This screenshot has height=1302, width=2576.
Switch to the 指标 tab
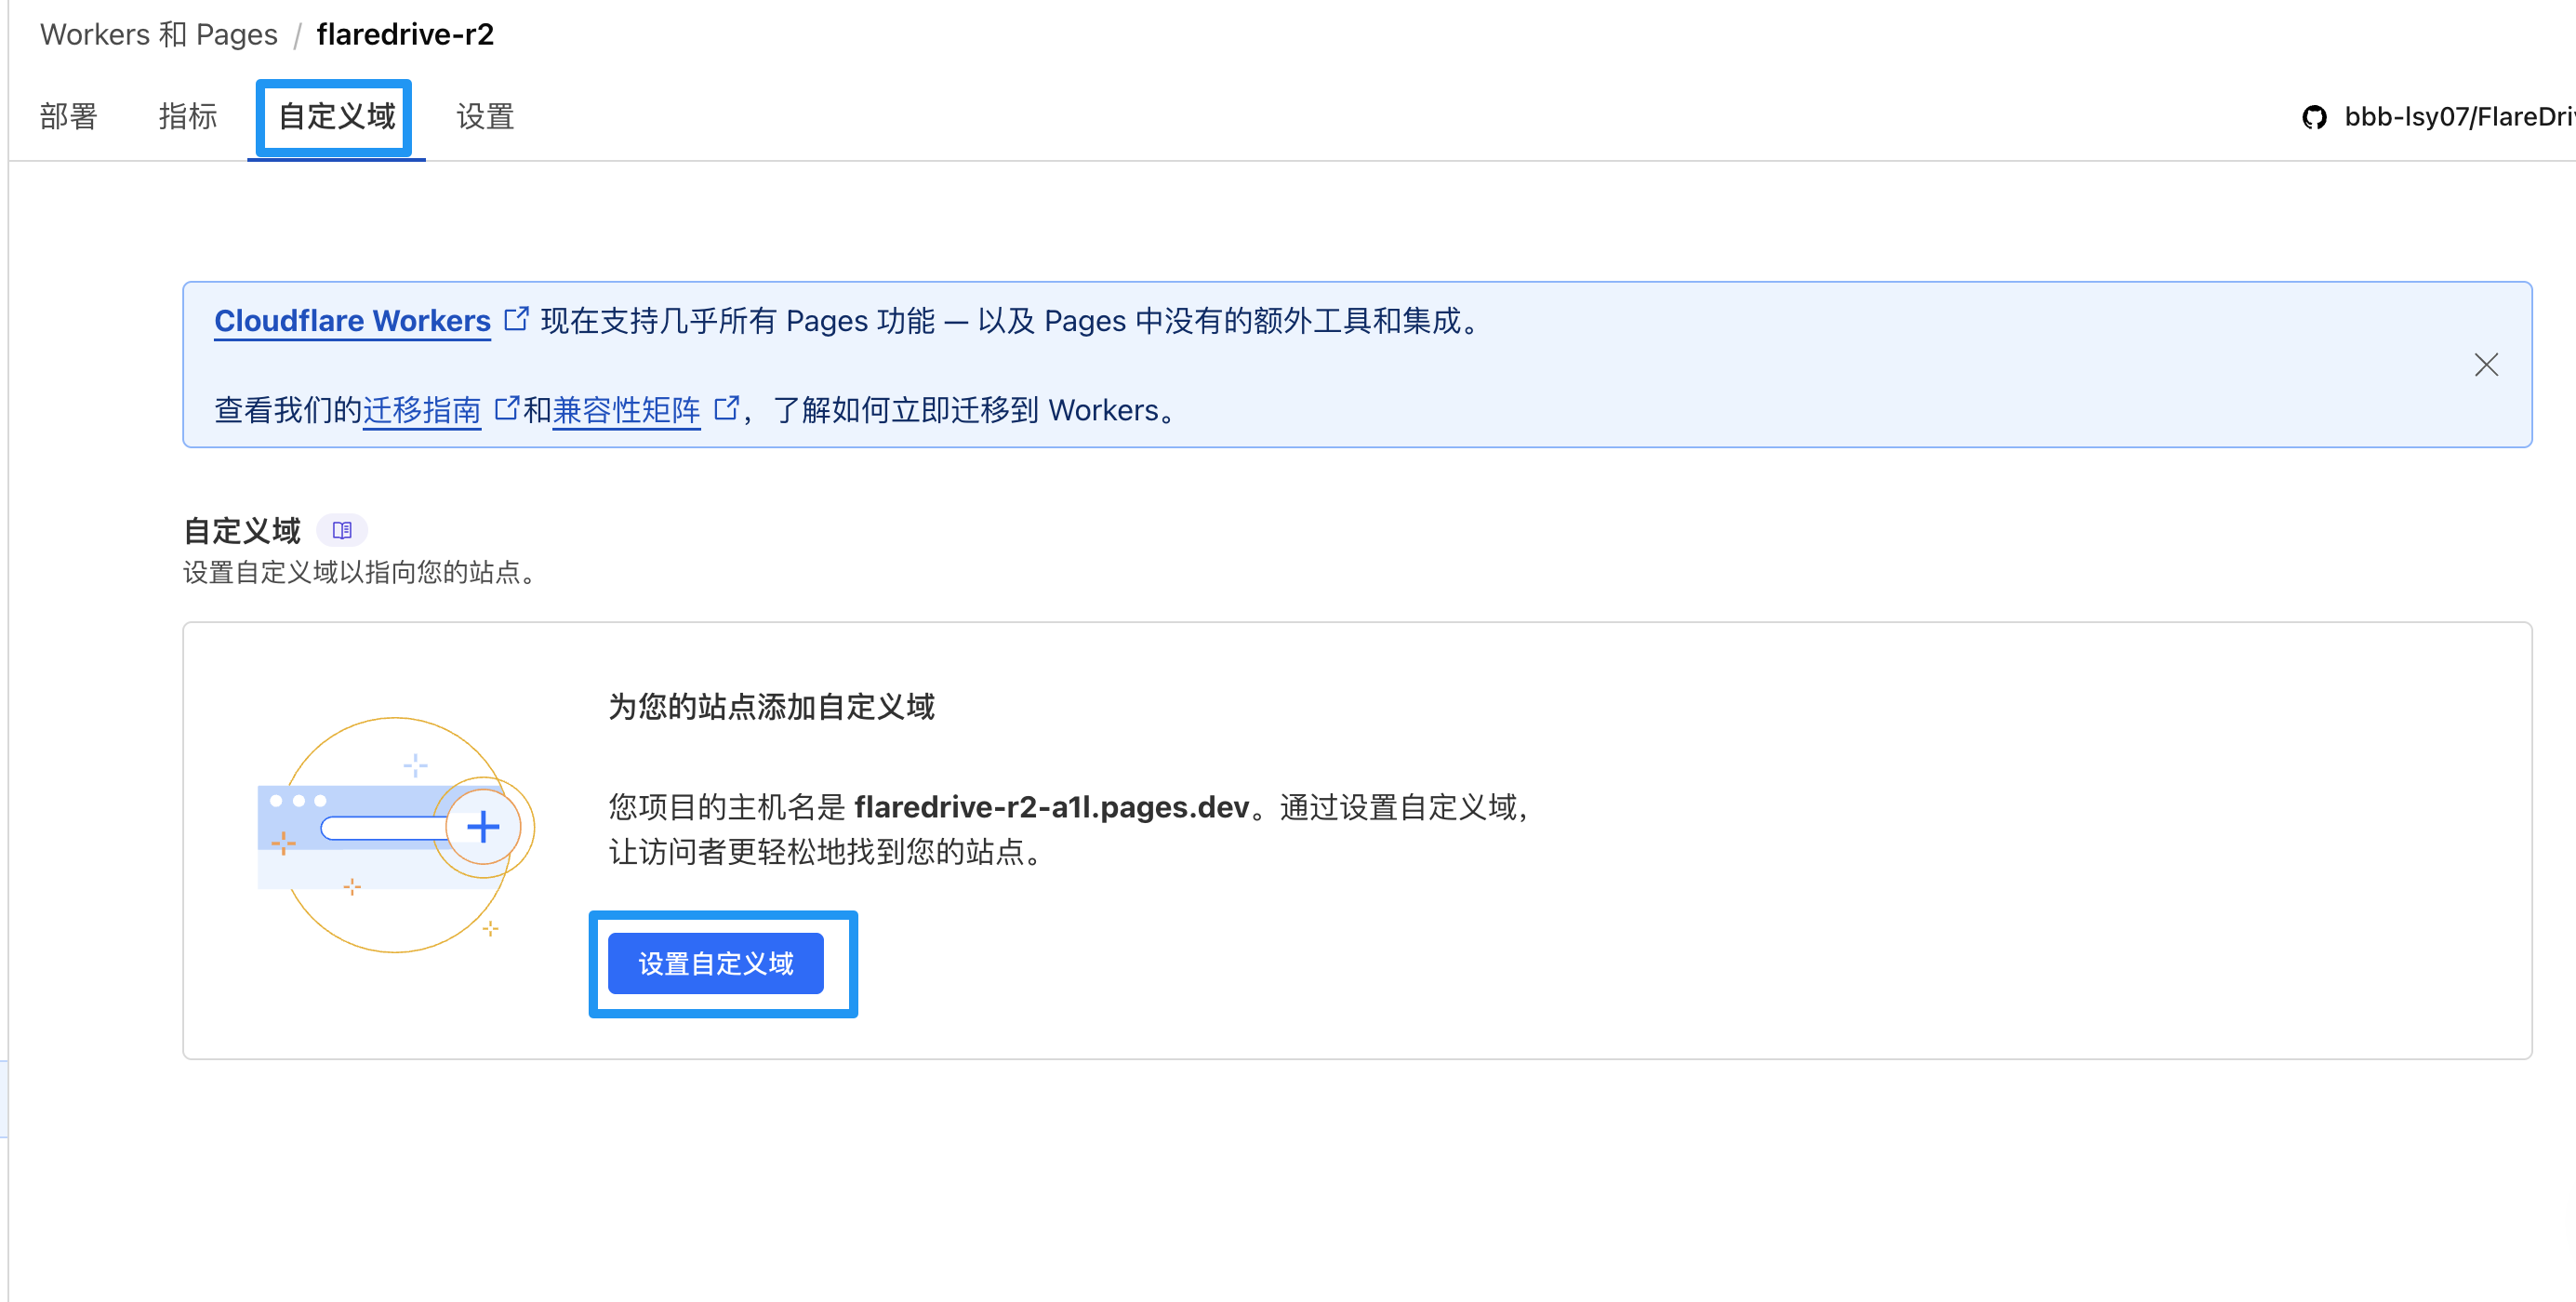pyautogui.click(x=188, y=117)
